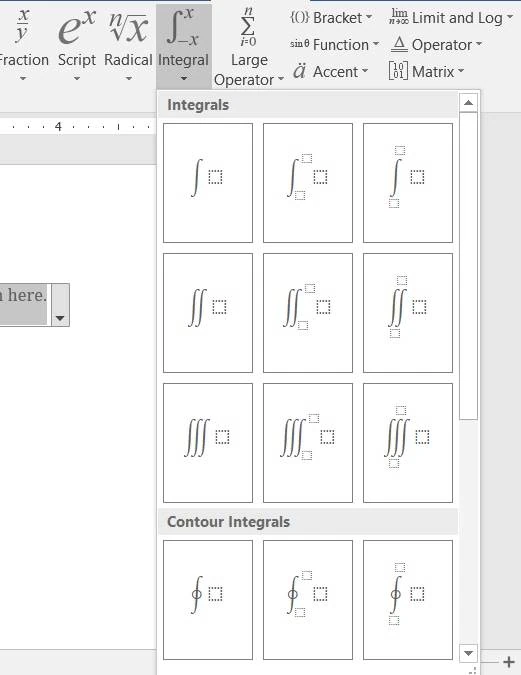Click the Limit and Log button
This screenshot has height=675, width=521.
pos(451,18)
